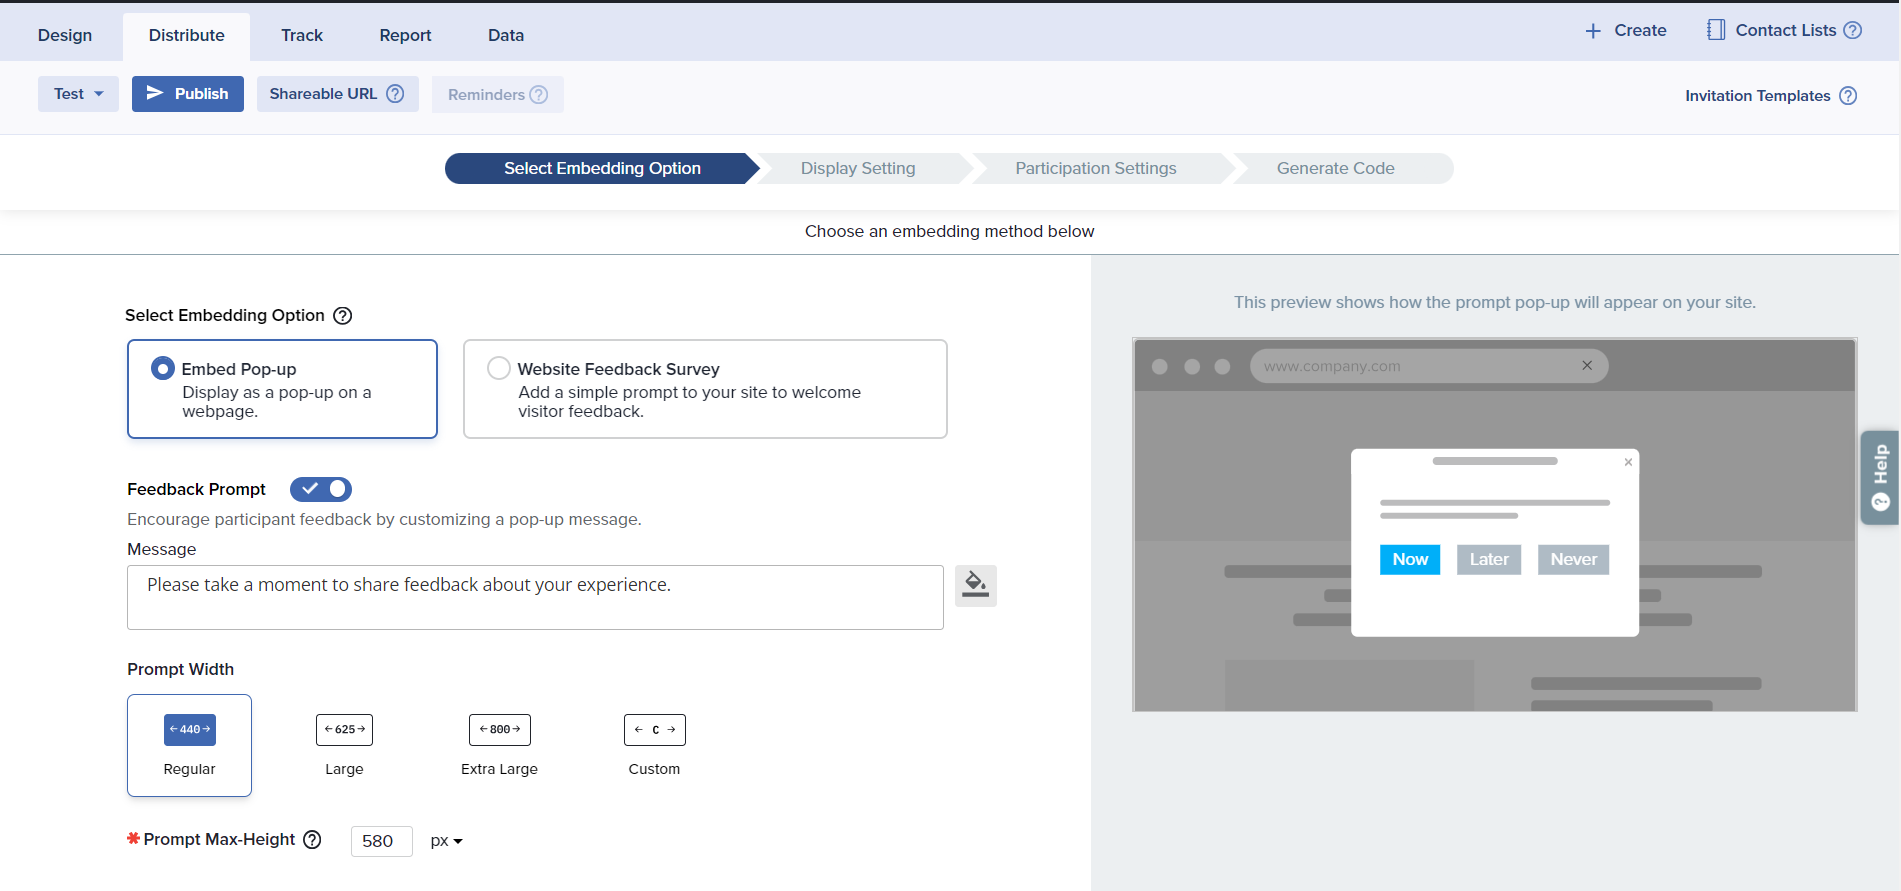Select the 800 Extra Large width icon
The image size is (1901, 891).
tap(499, 730)
